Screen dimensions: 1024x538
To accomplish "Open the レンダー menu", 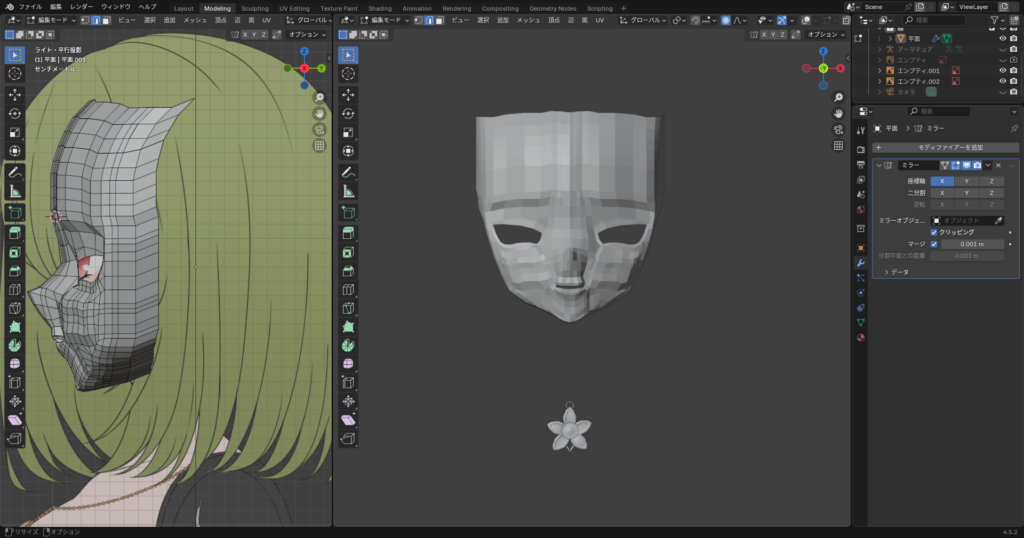I will (x=81, y=7).
